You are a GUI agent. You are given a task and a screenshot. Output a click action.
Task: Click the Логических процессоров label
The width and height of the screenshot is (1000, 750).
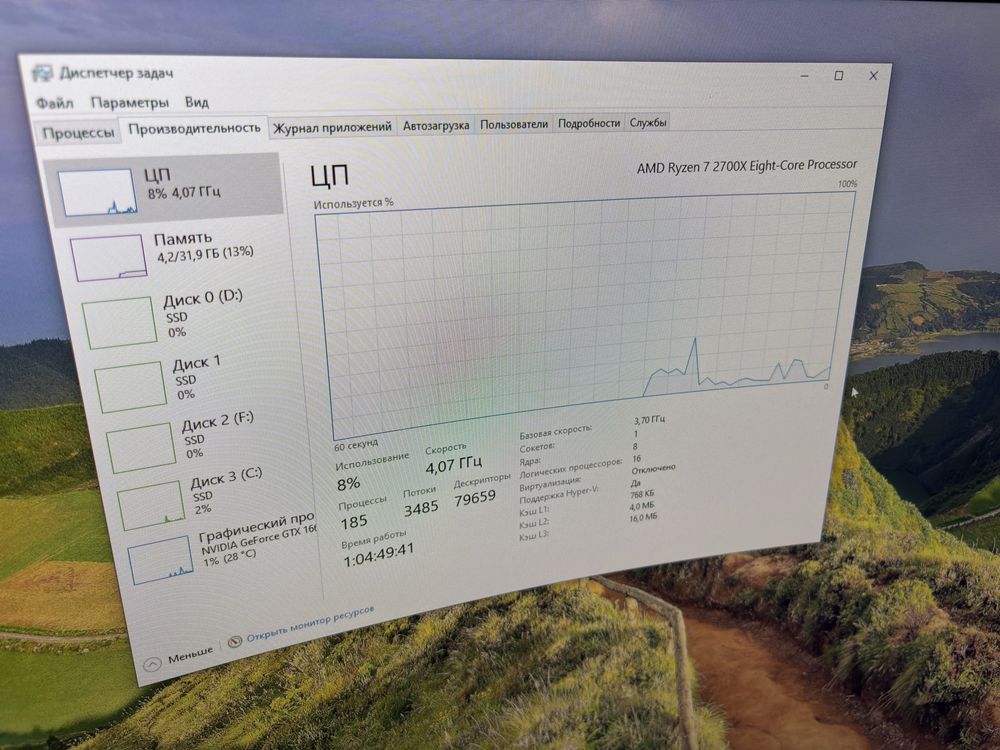570,468
